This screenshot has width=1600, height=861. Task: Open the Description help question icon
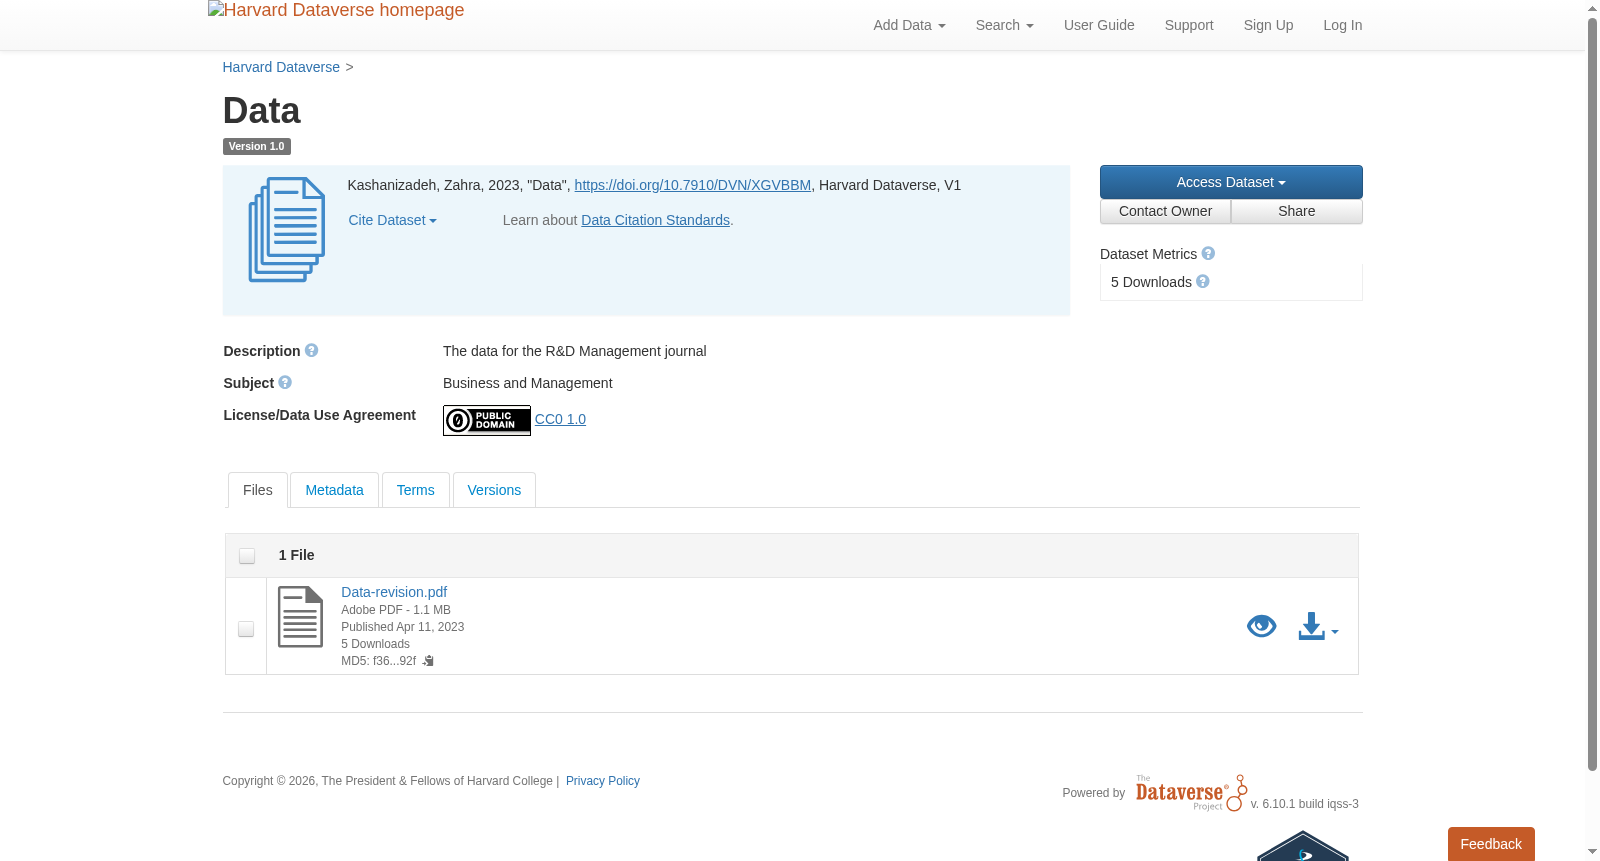[312, 351]
